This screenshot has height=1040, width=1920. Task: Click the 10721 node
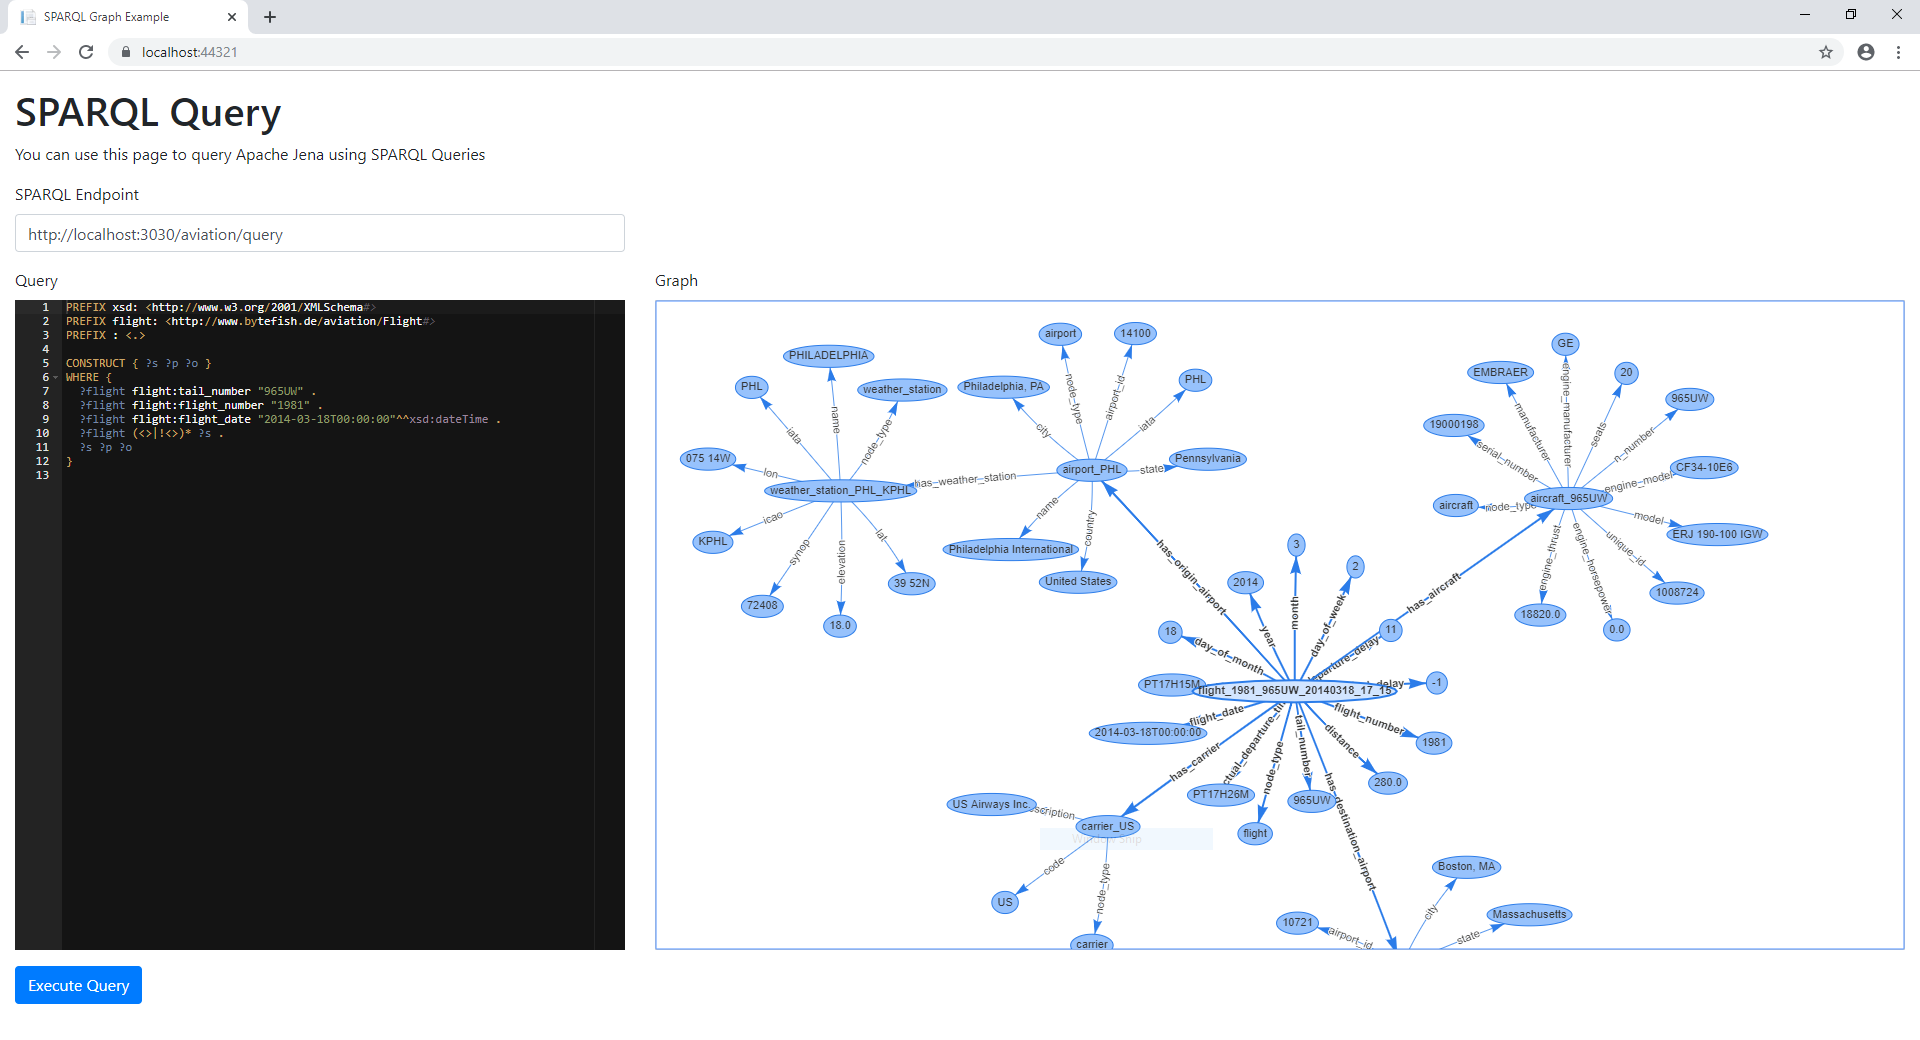[1297, 922]
